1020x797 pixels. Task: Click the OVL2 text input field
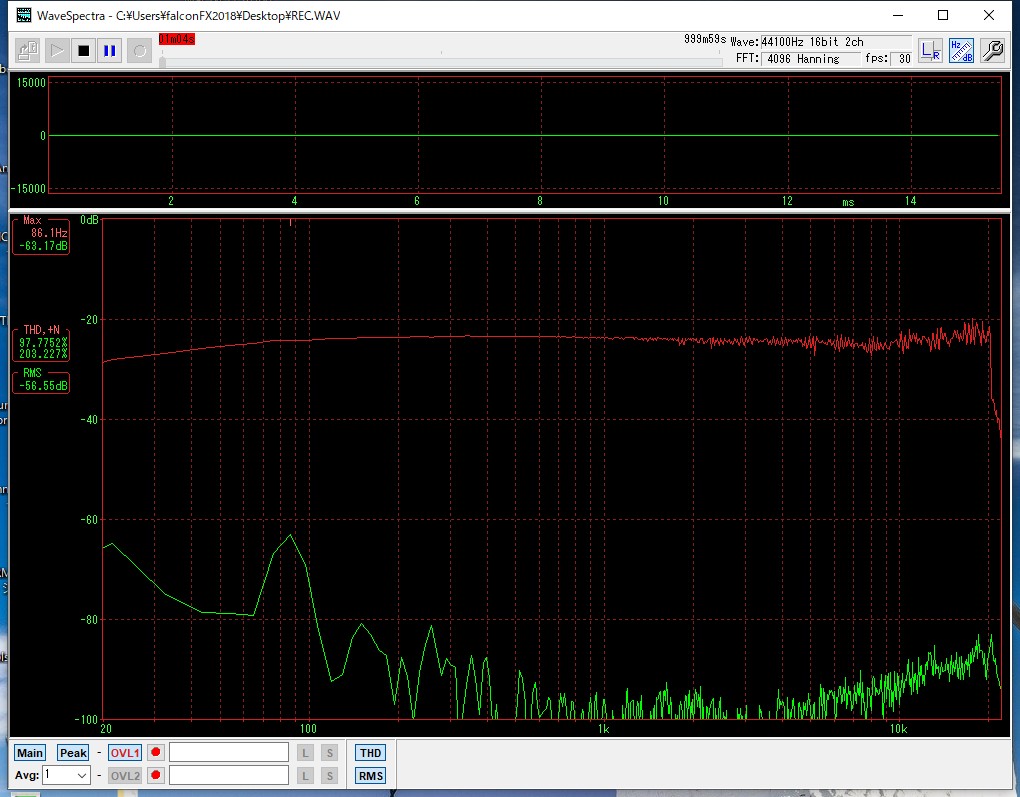(x=229, y=775)
